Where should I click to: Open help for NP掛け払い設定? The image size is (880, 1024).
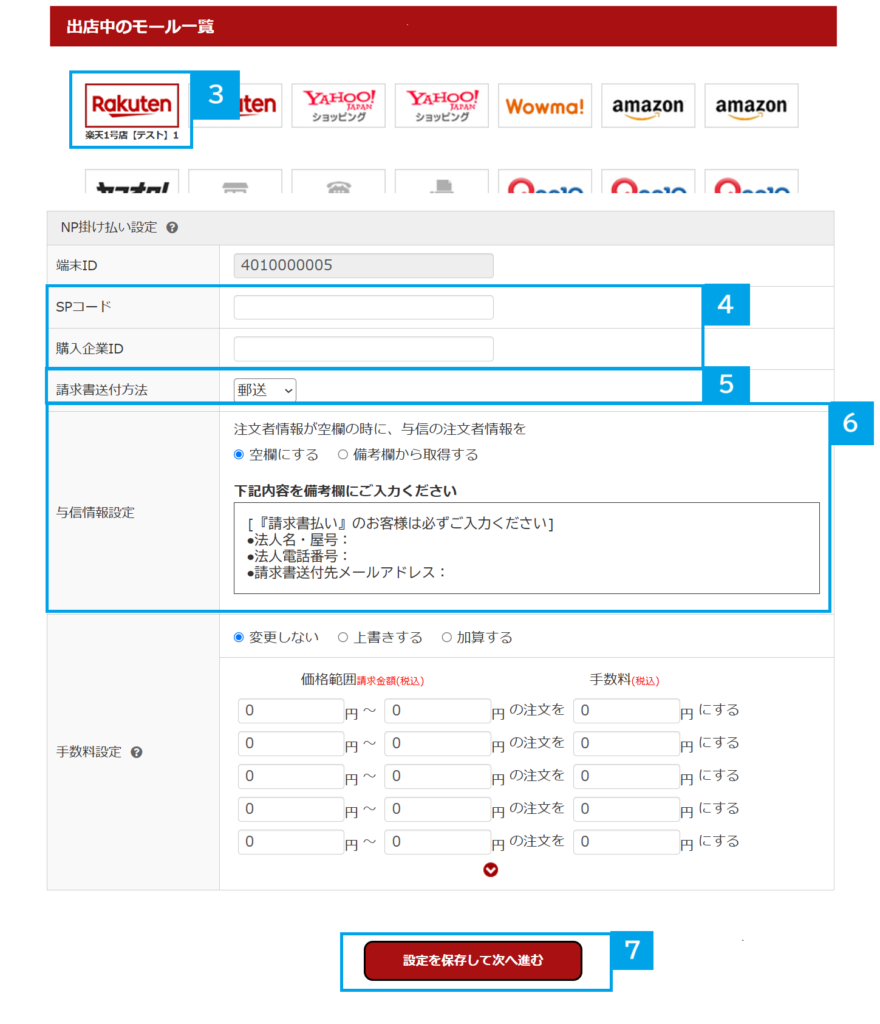coord(172,228)
